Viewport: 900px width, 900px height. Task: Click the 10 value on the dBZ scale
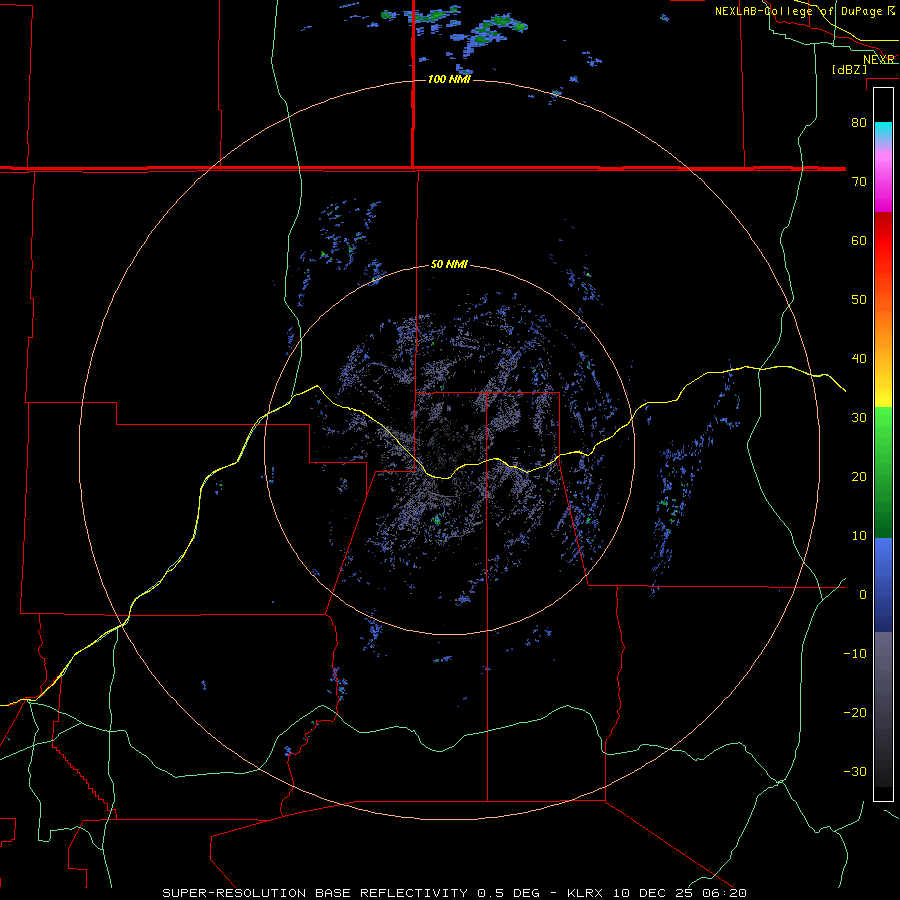coord(859,536)
